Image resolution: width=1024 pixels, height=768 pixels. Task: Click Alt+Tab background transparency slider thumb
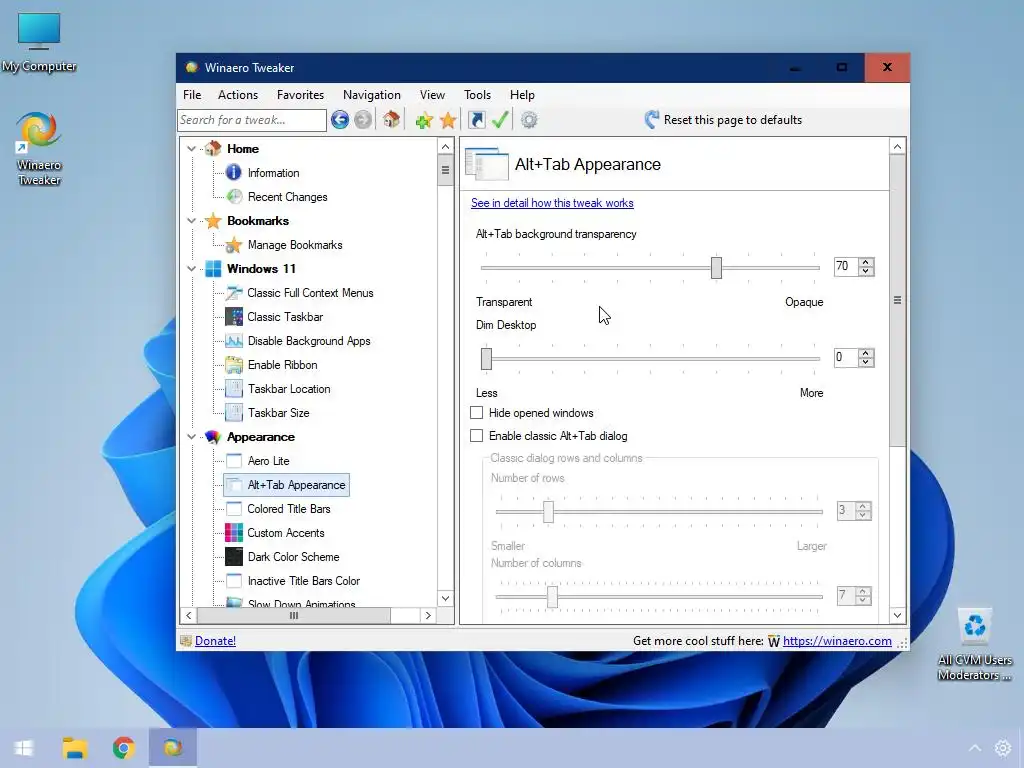pos(716,267)
